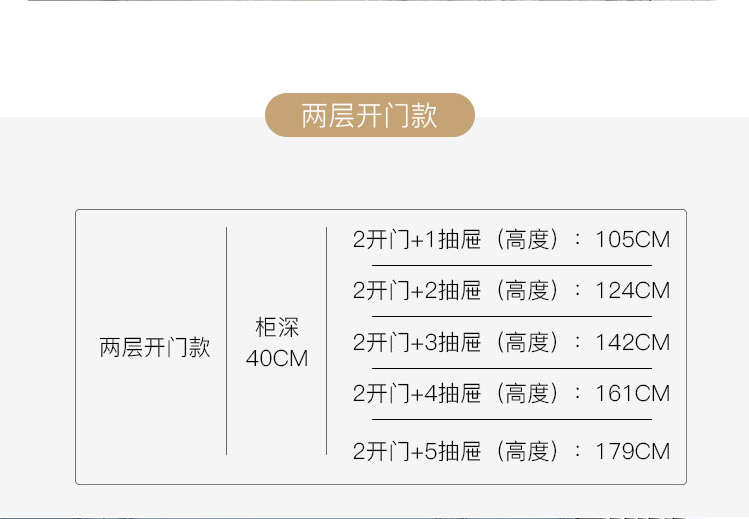This screenshot has width=749, height=519.
Task: Click the 142CM height value
Action: (x=632, y=343)
